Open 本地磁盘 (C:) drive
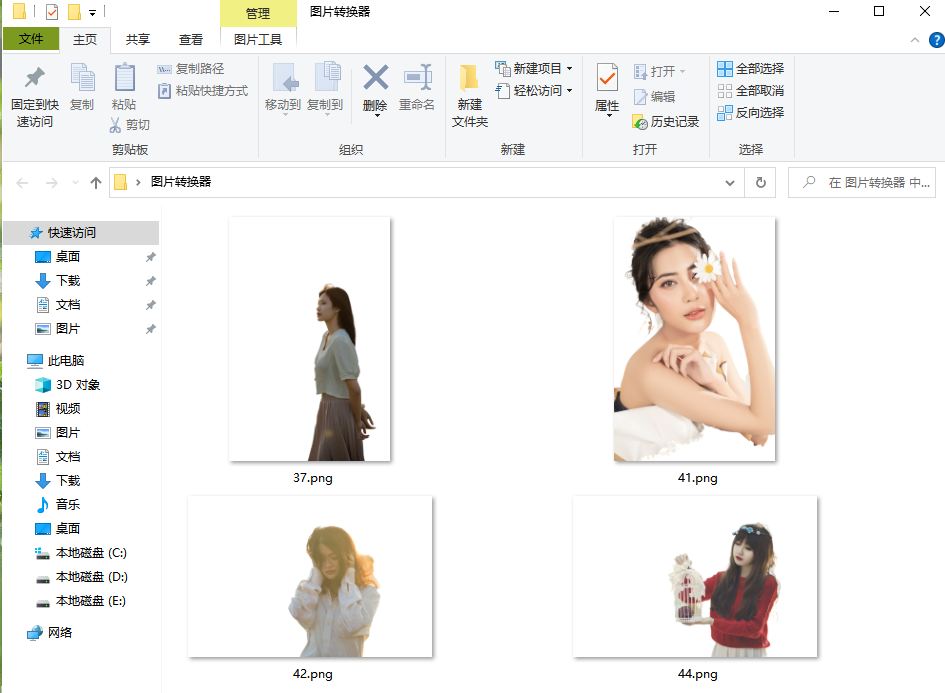Viewport: 945px width, 693px height. [81, 553]
